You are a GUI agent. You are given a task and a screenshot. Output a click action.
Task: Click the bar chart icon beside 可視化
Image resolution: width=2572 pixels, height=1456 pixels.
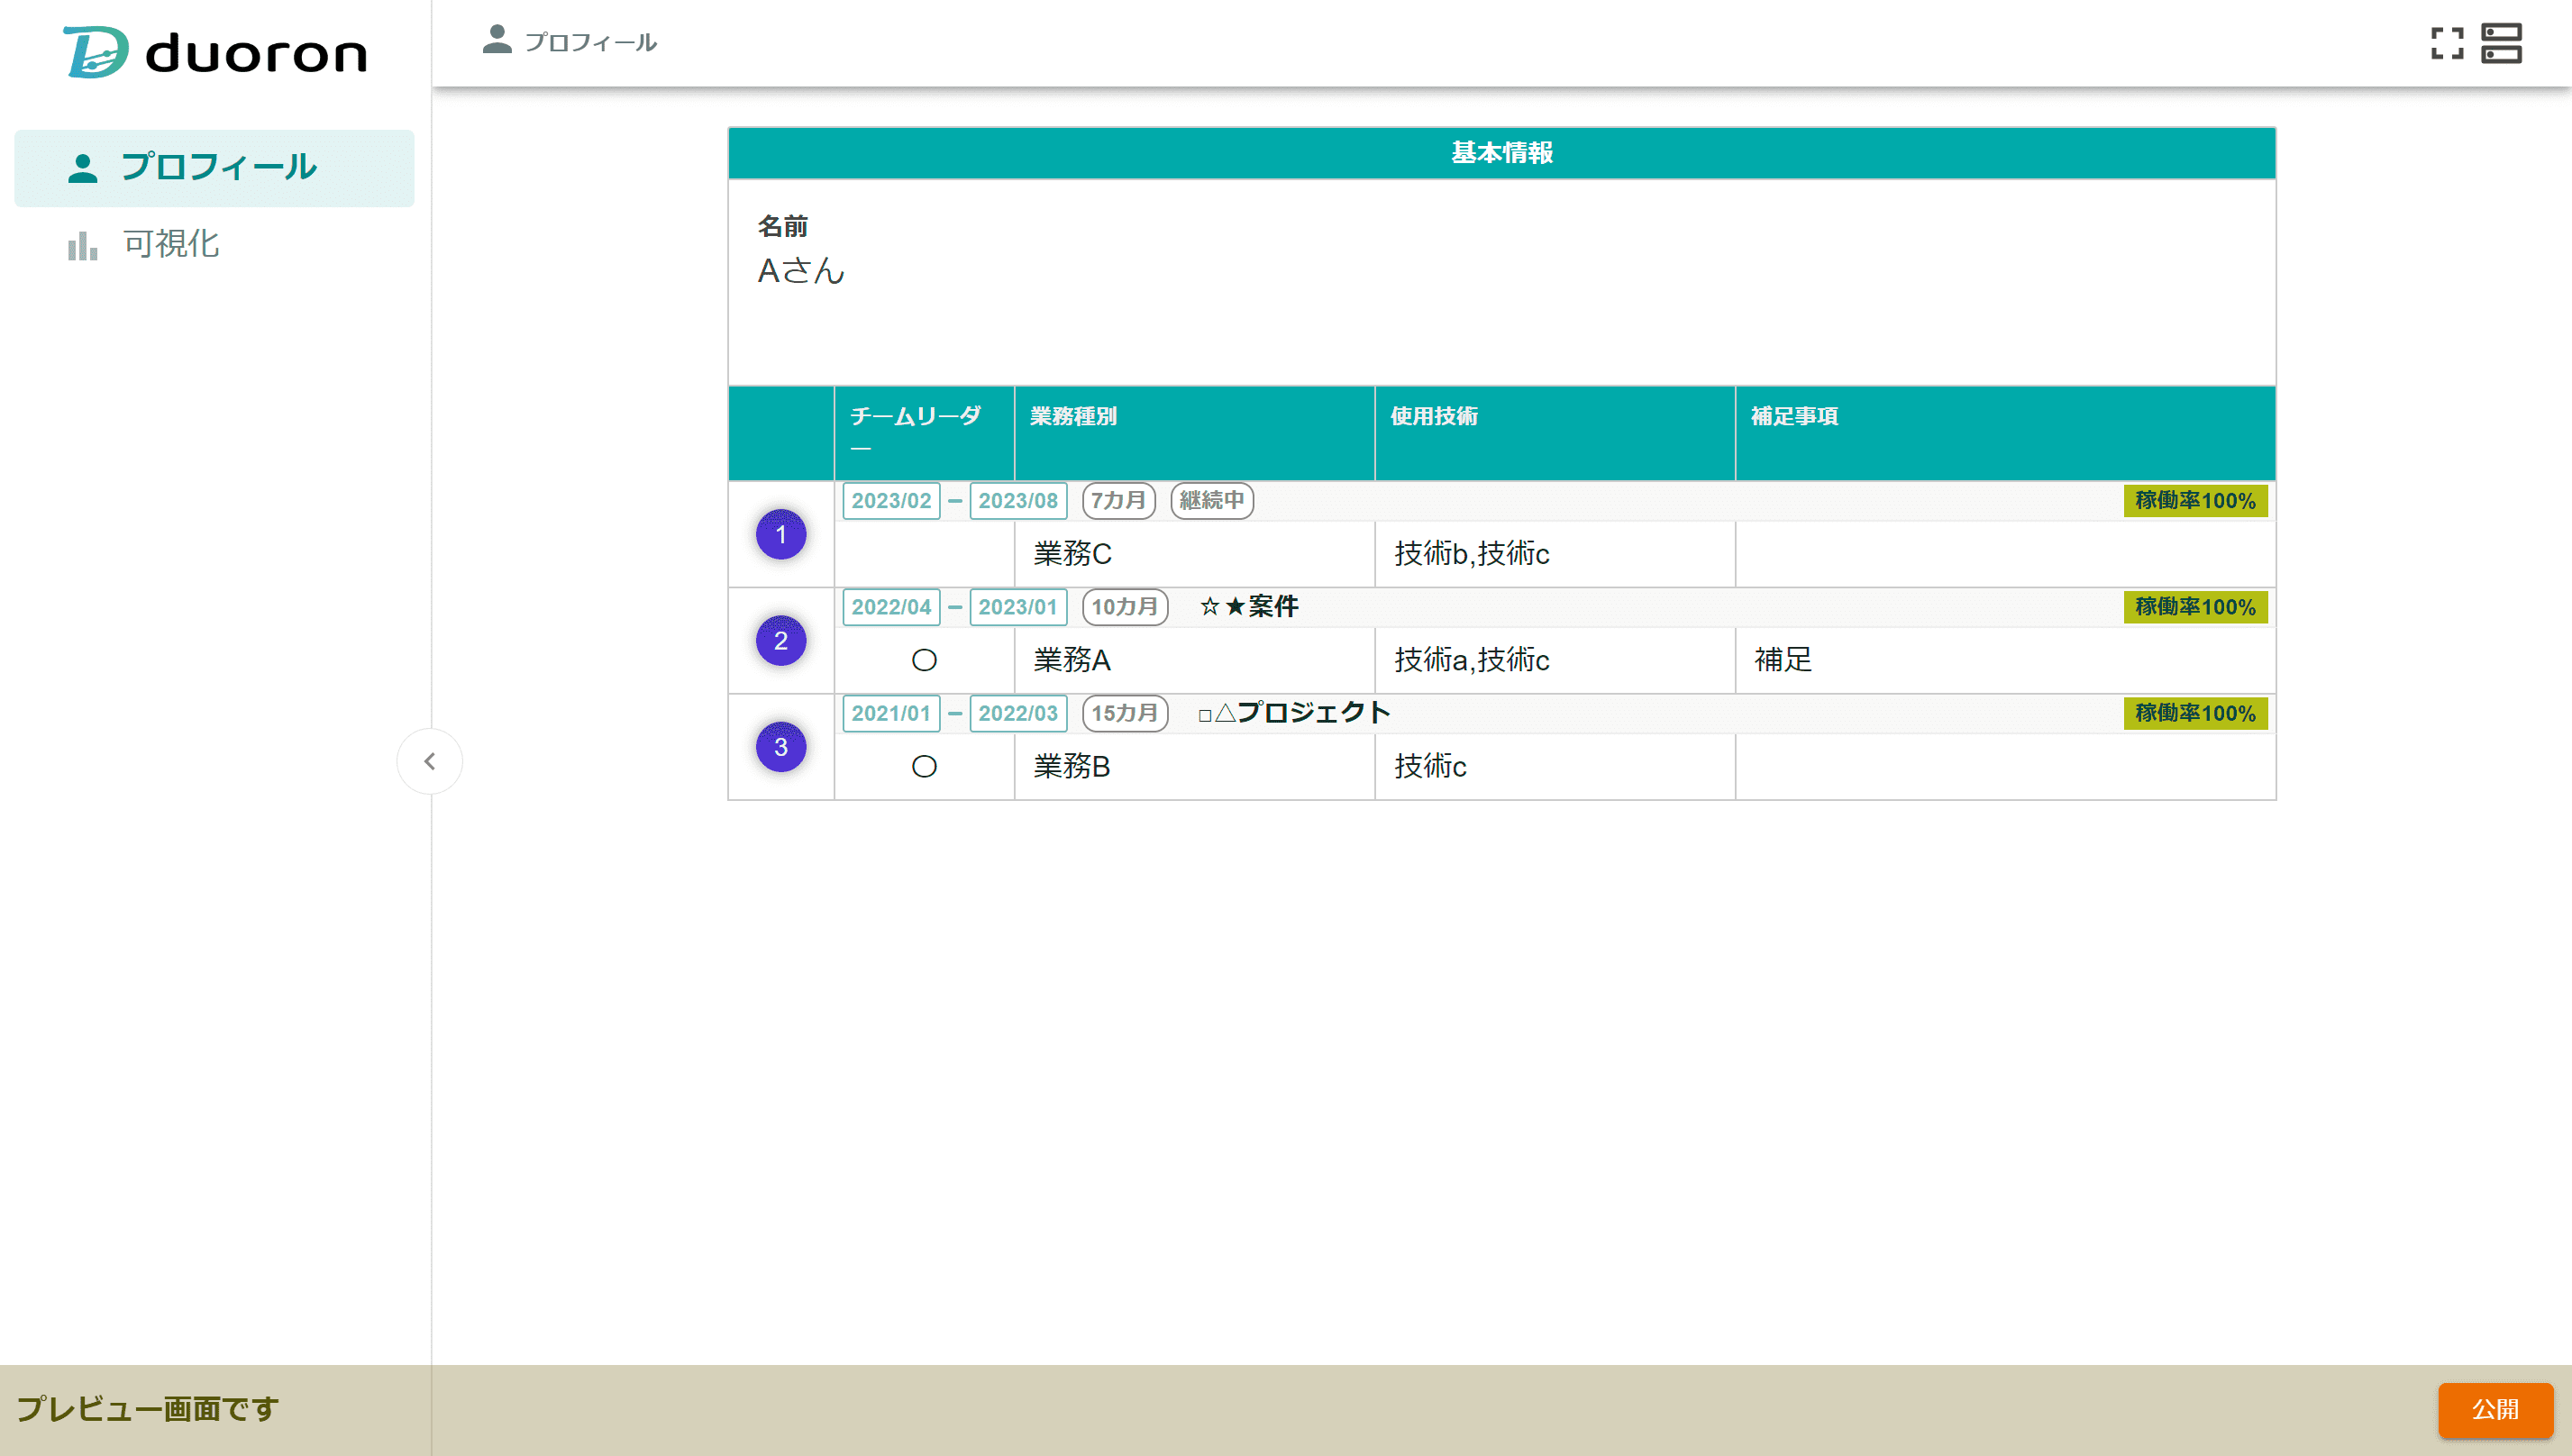83,245
